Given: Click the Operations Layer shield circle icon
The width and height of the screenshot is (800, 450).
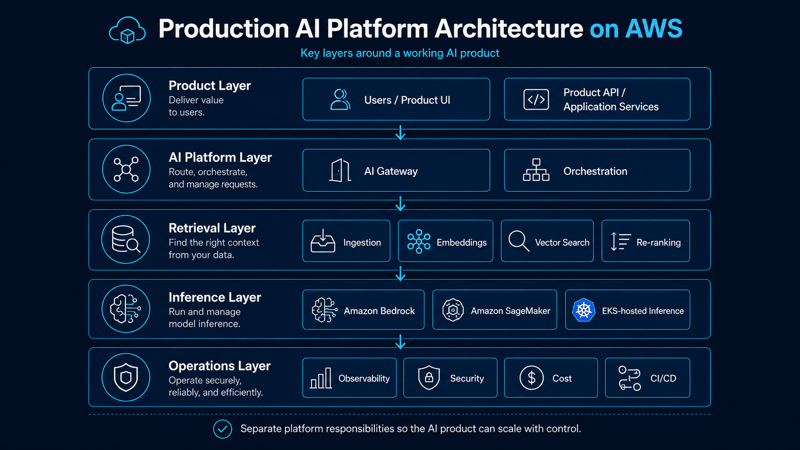Looking at the screenshot, I should pos(126,378).
